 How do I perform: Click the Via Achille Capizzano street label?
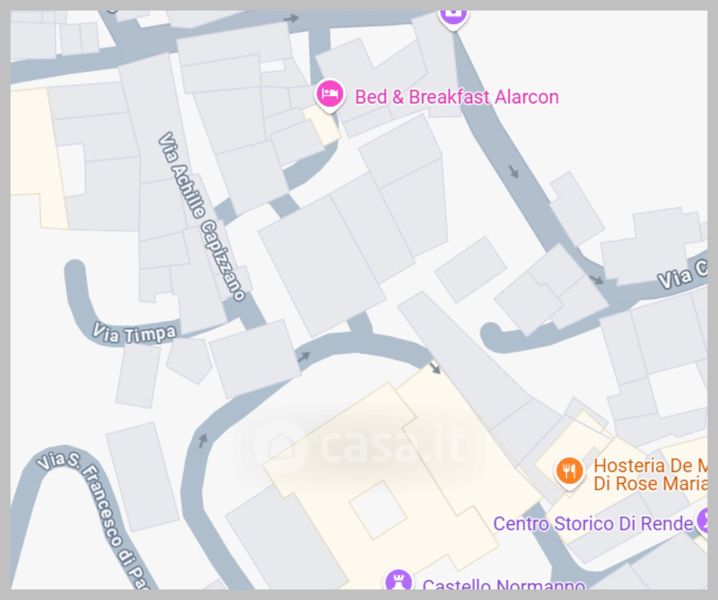pos(202,217)
